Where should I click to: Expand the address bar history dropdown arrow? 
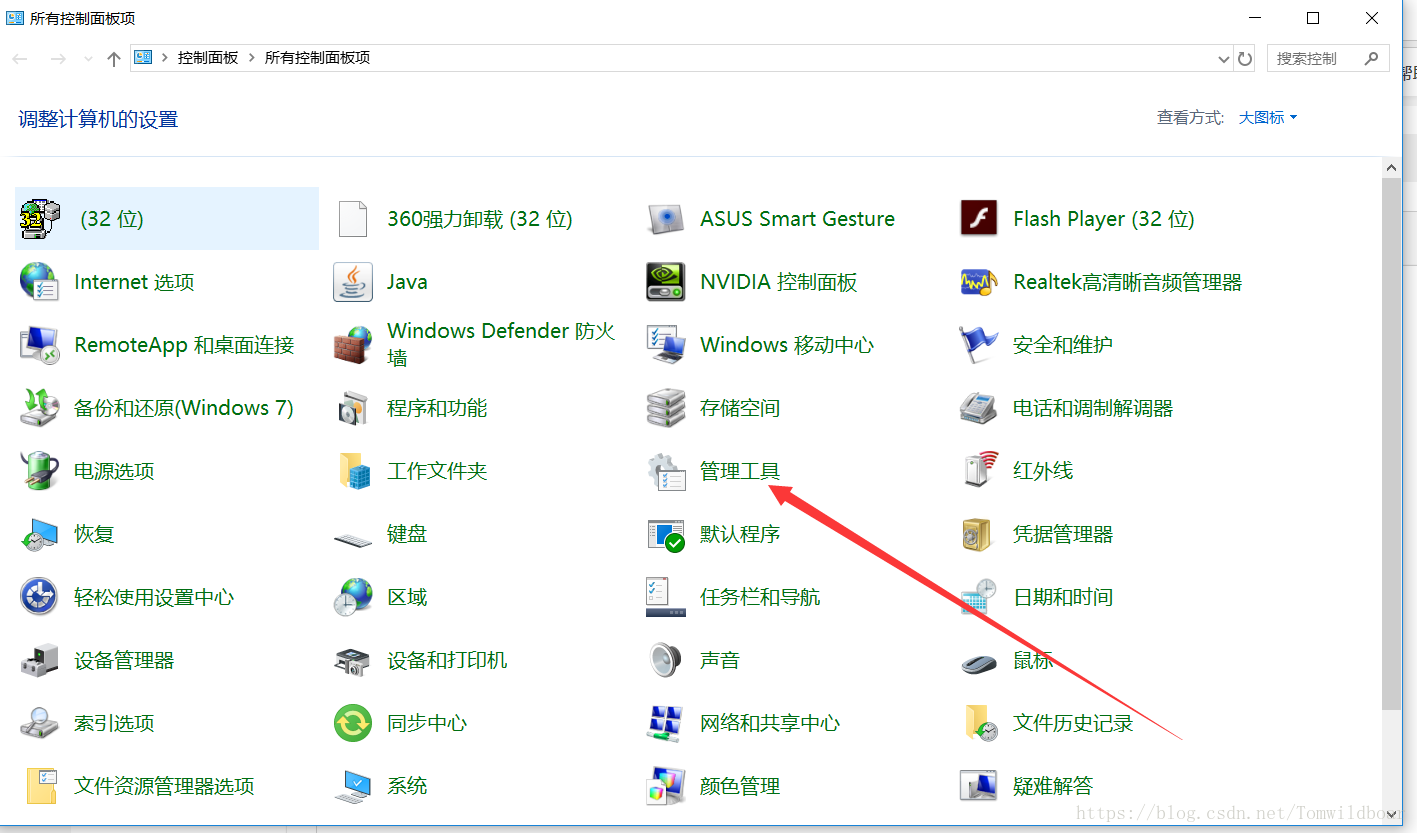tap(1224, 59)
